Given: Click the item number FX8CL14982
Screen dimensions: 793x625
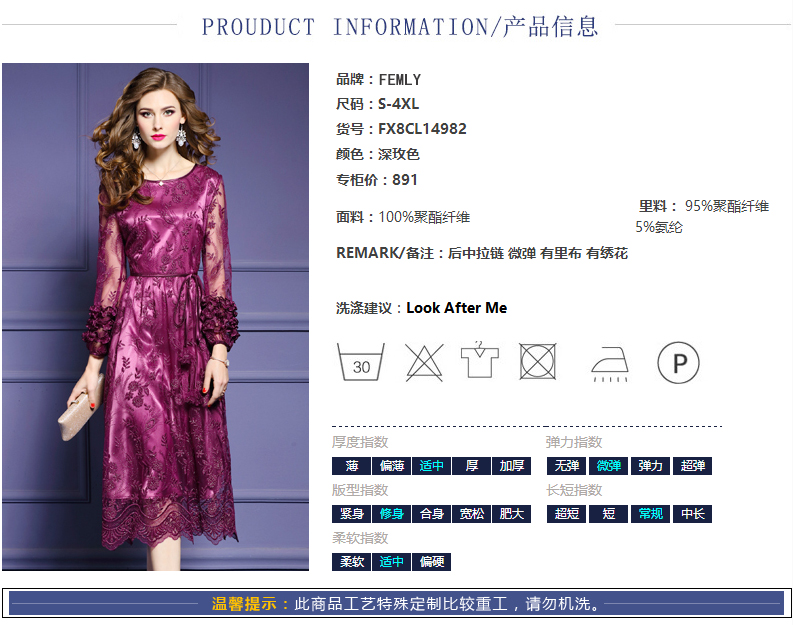Looking at the screenshot, I should [x=422, y=129].
